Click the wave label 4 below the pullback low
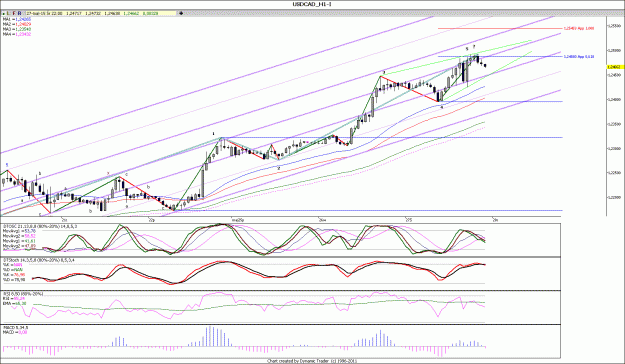Image resolution: width=625 pixels, height=364 pixels. click(442, 107)
